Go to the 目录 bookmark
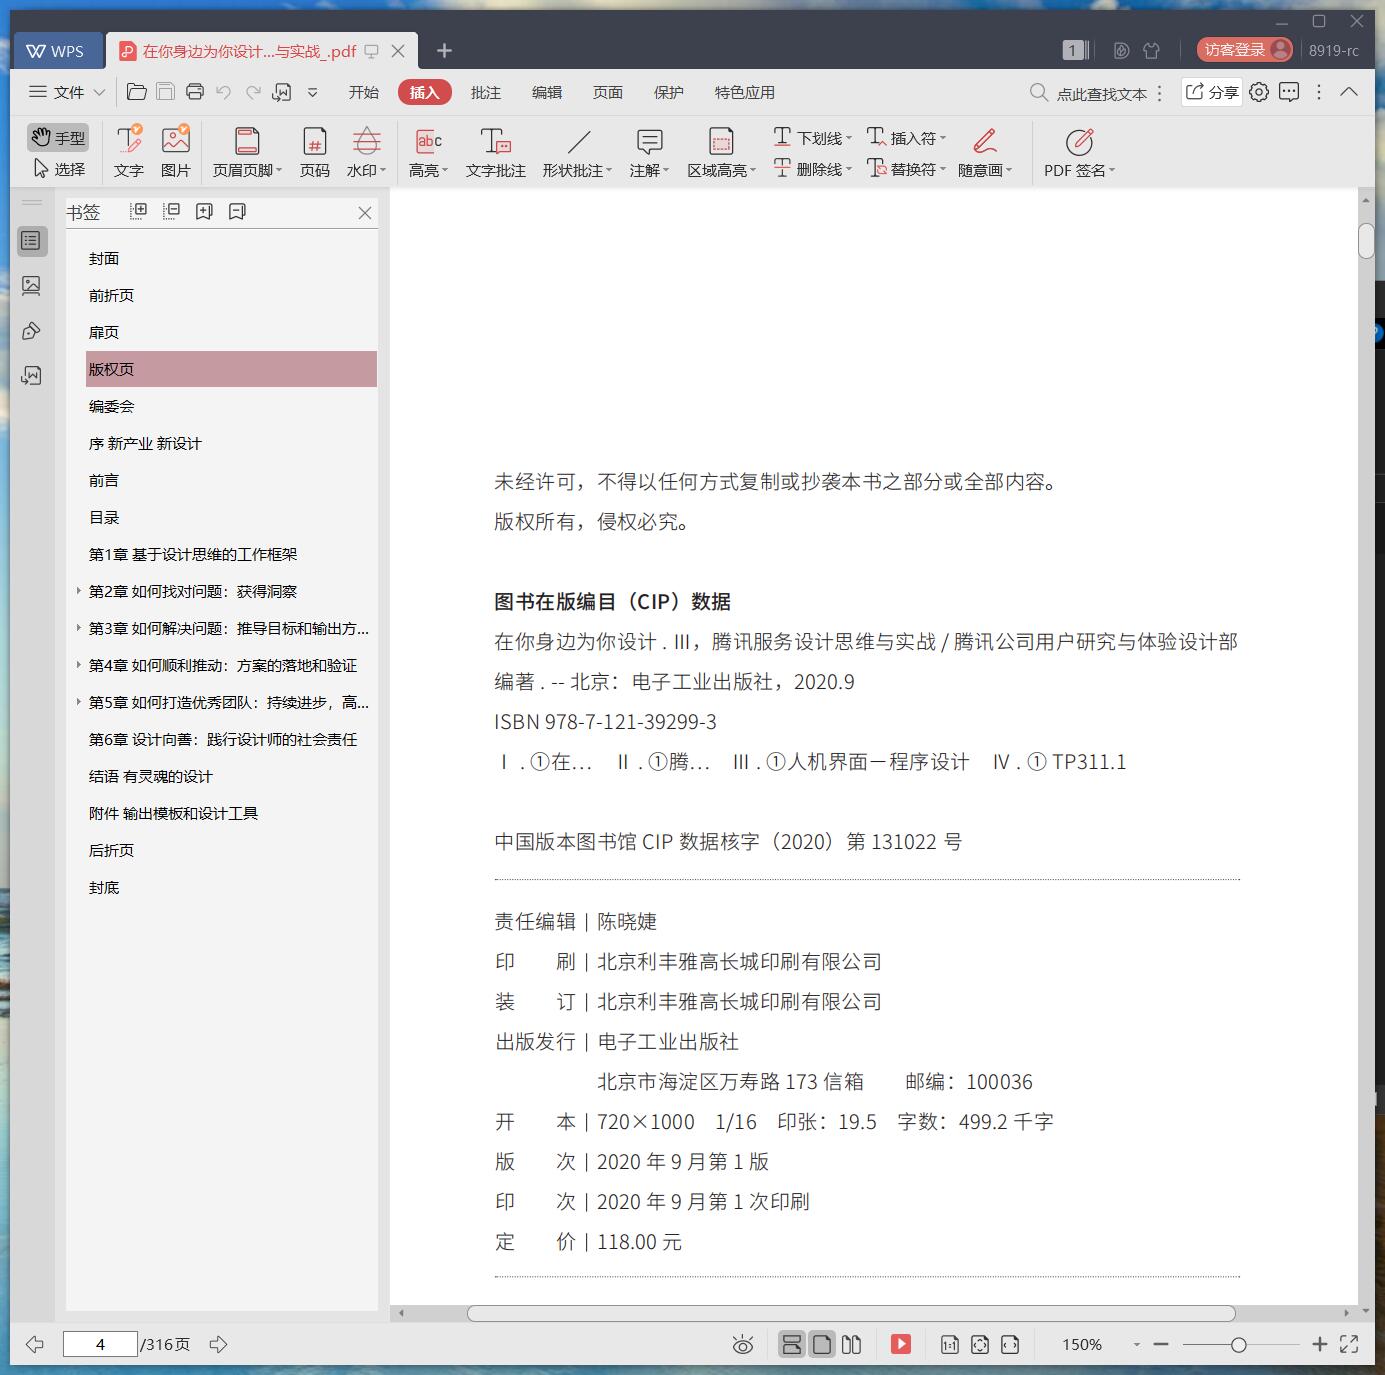This screenshot has width=1385, height=1375. (104, 517)
